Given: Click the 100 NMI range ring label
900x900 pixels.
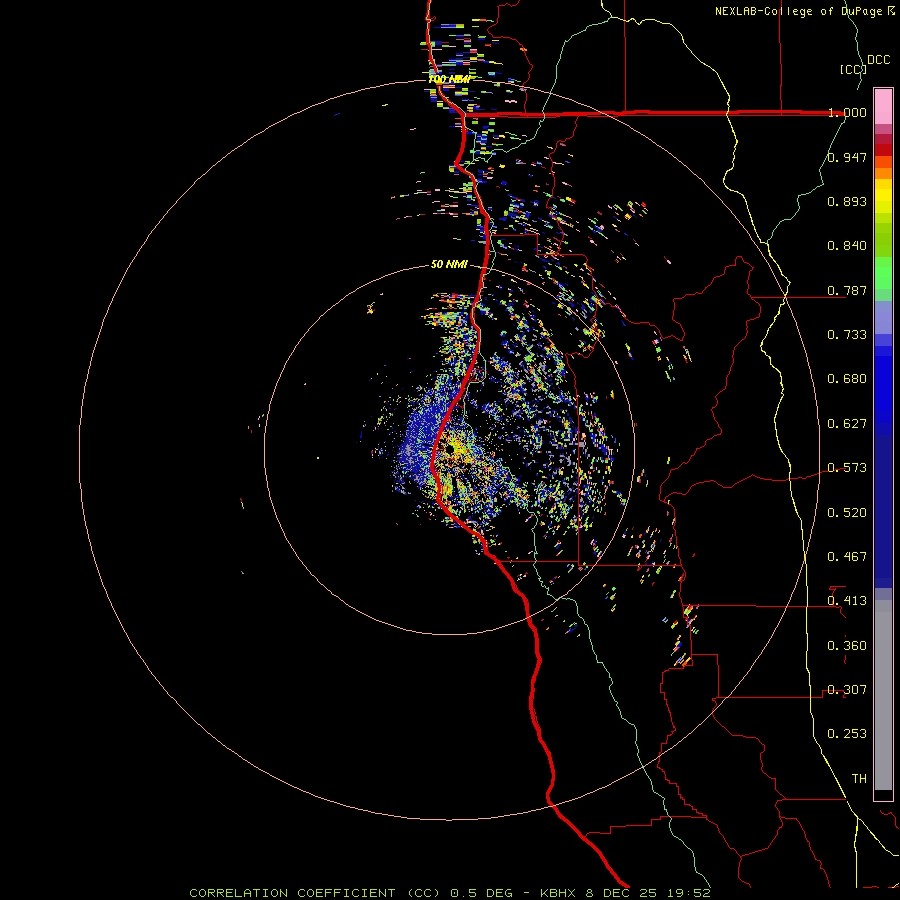Looking at the screenshot, I should tap(449, 79).
